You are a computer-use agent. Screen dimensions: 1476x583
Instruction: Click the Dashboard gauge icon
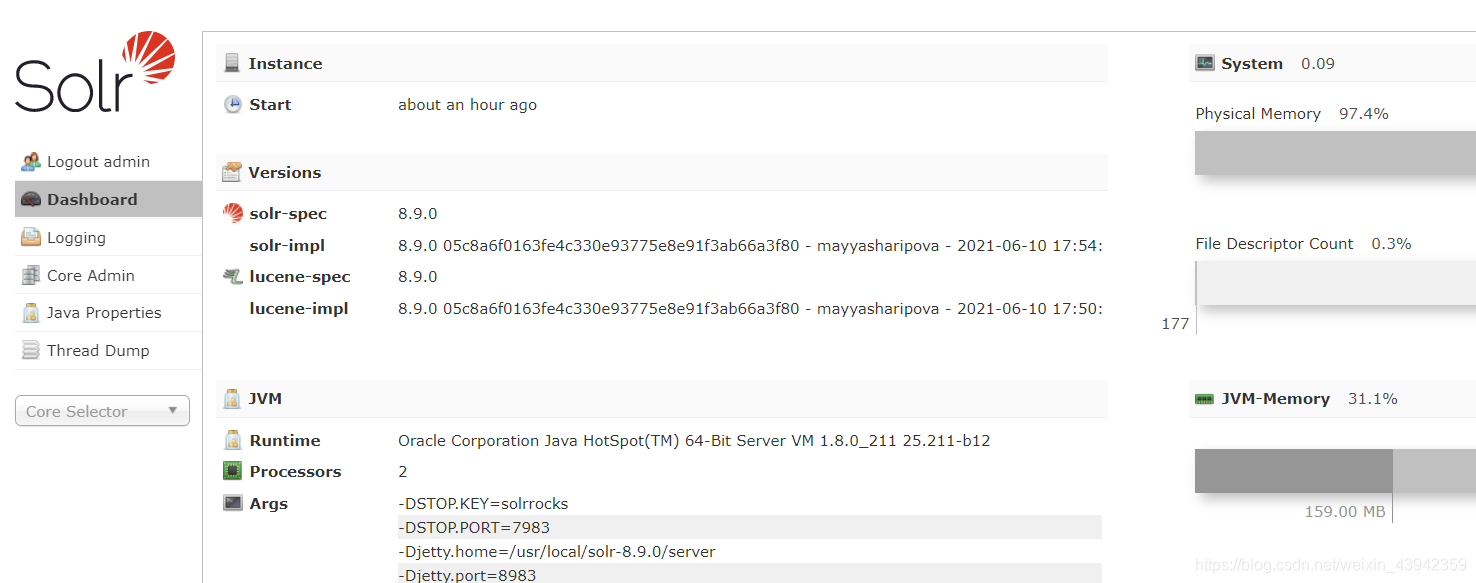[31, 199]
